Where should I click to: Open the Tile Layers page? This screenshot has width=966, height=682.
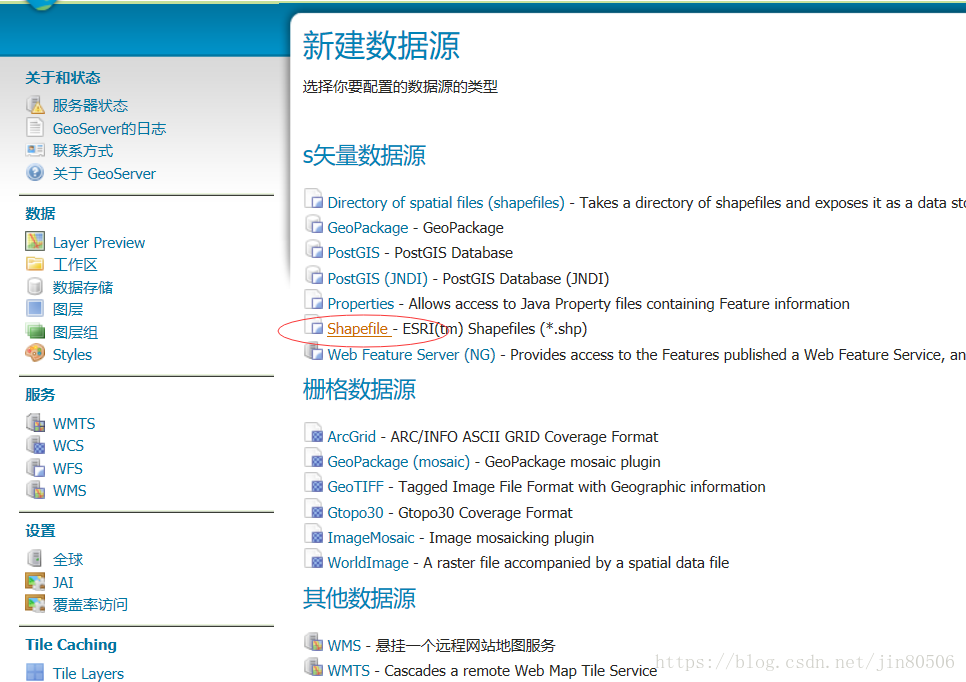(x=88, y=673)
